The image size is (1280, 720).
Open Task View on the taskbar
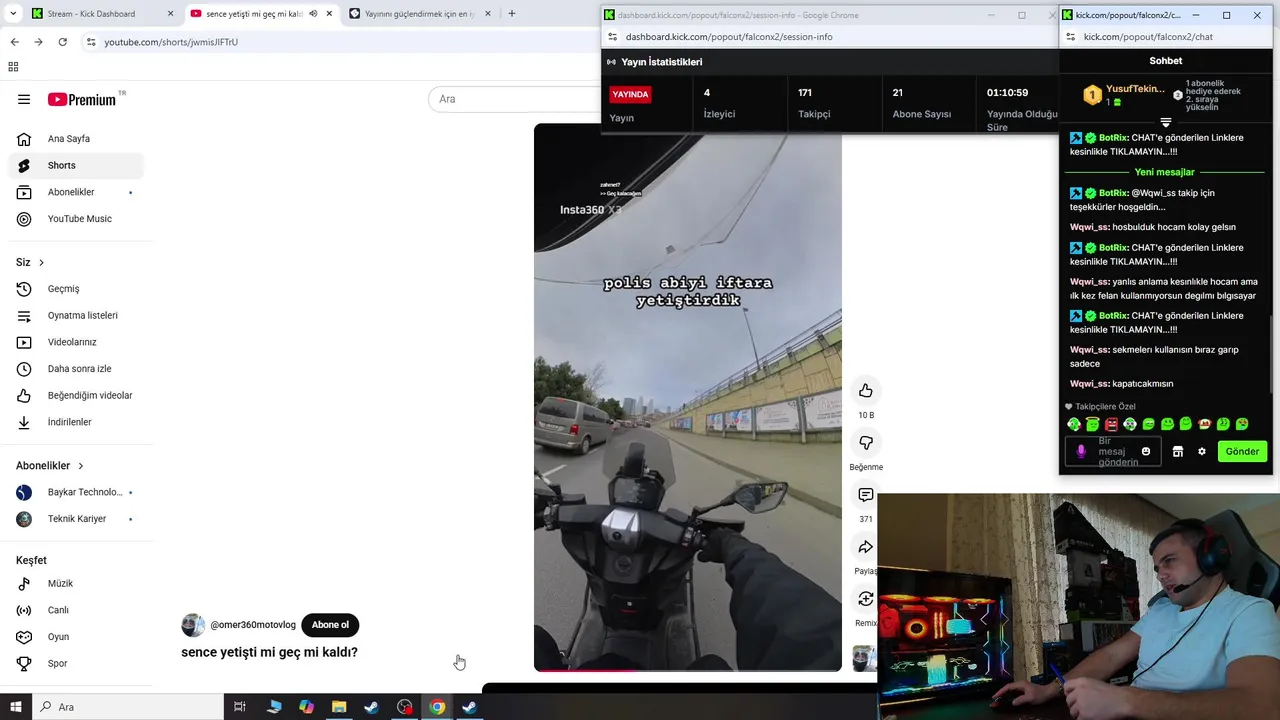(x=240, y=707)
